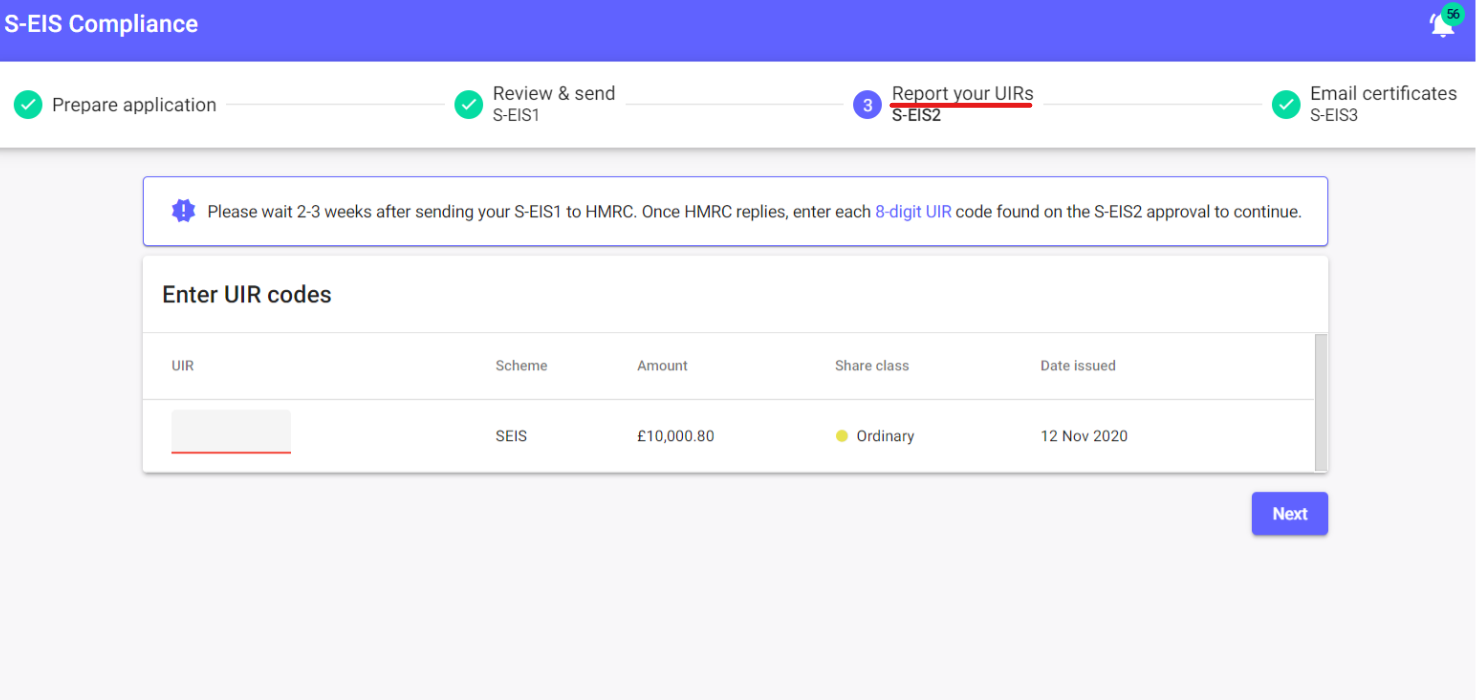Select Report your UIRs step

[963, 93]
